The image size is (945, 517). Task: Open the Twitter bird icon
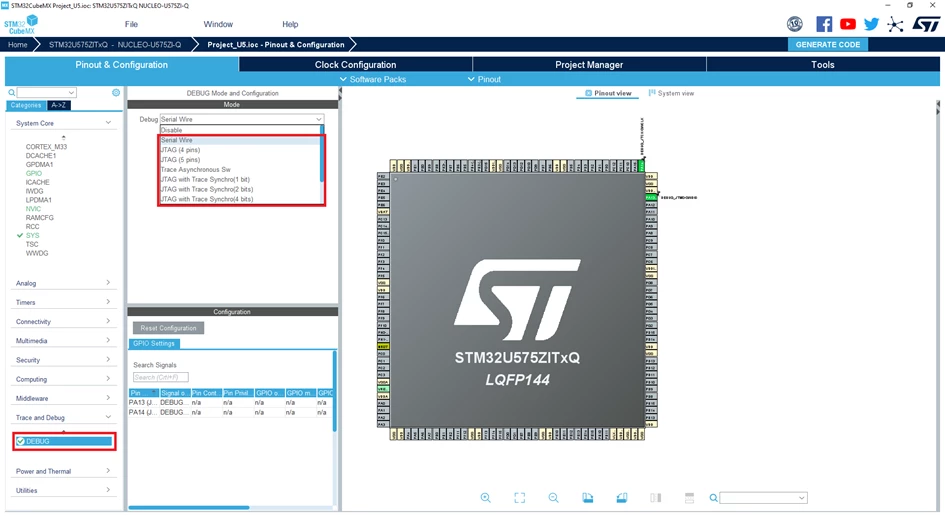(871, 24)
